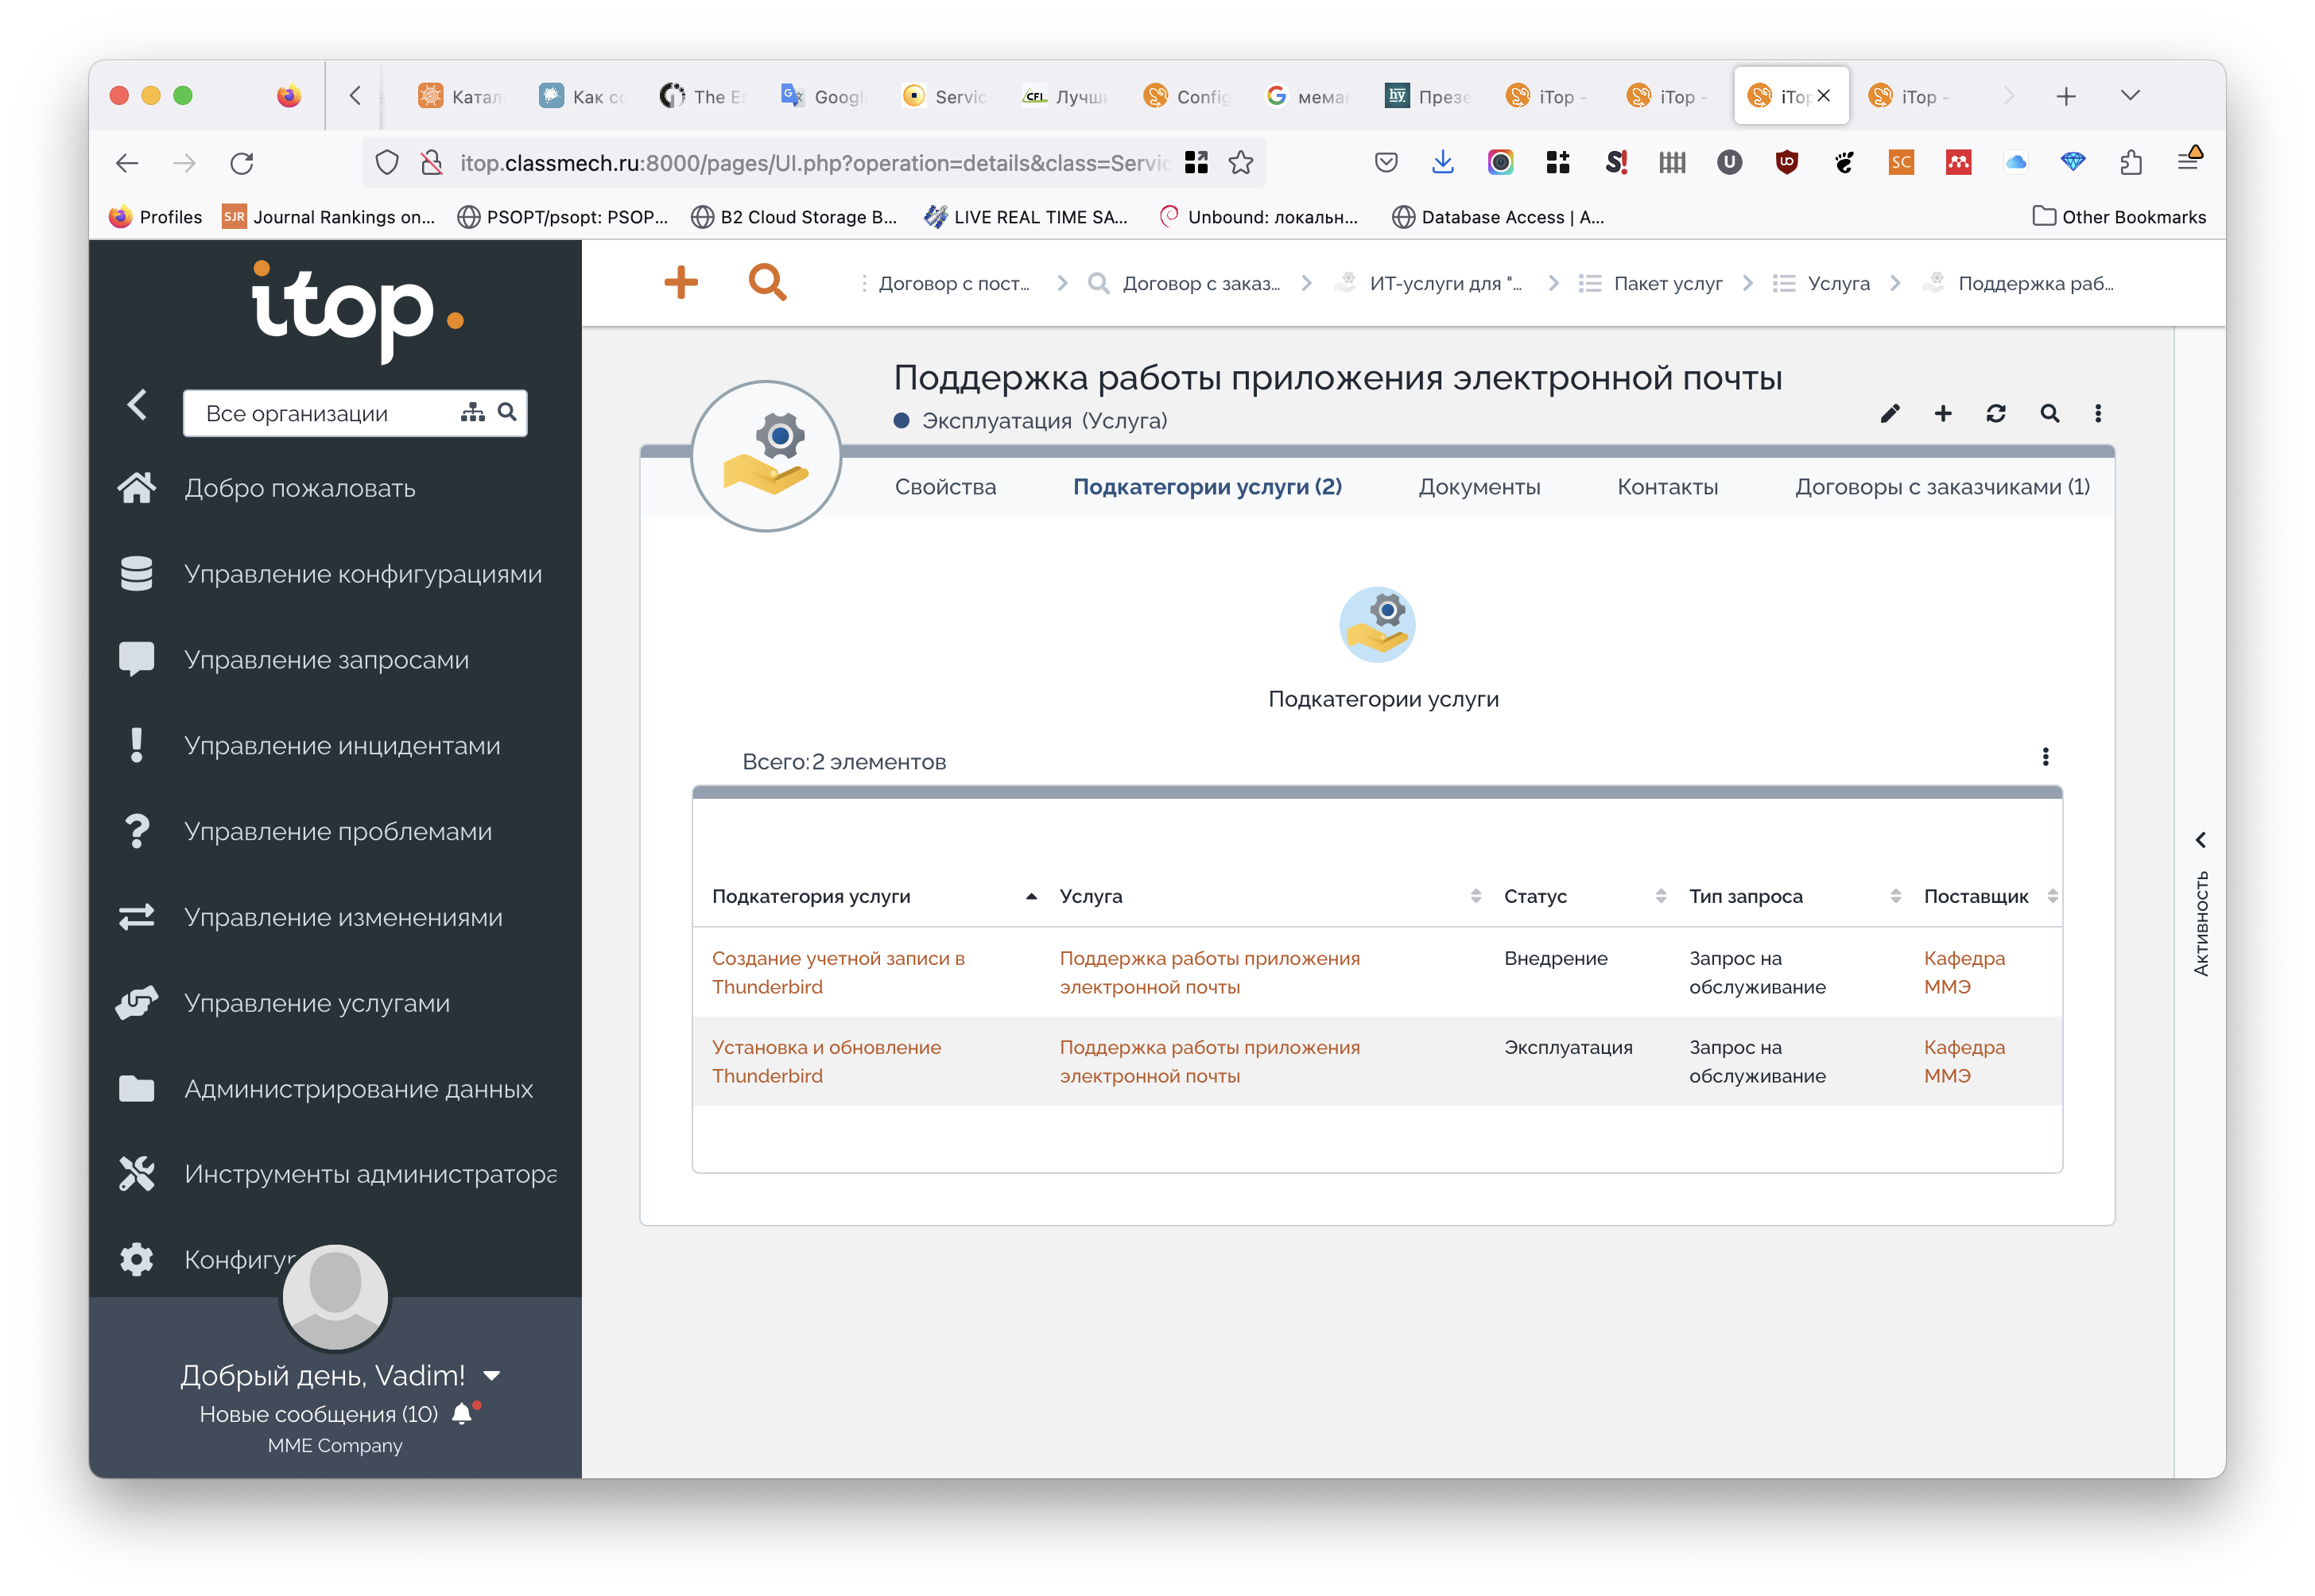Open the three-dot menu above subcategories table
2315x1596 pixels.
tap(2045, 757)
